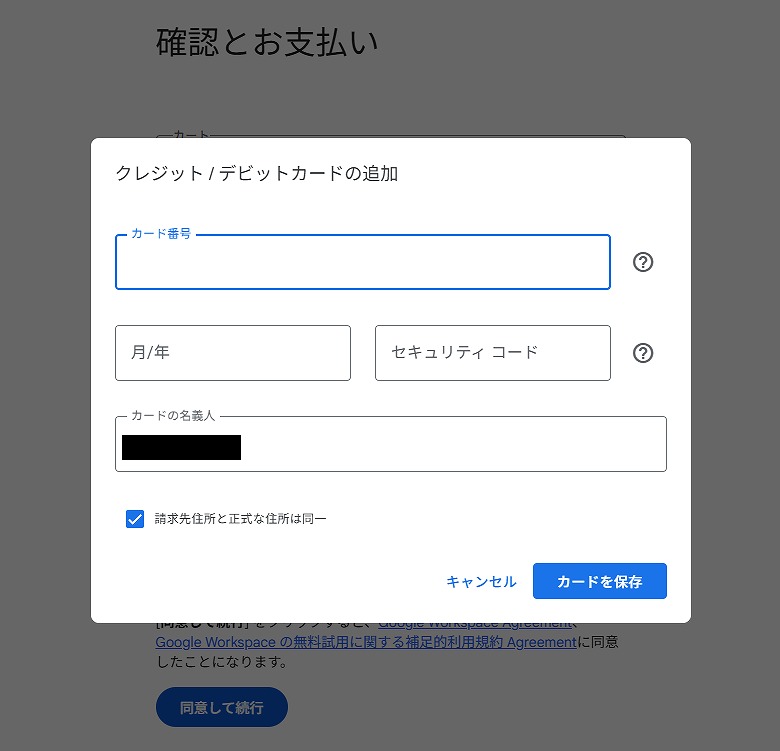The image size is (780, 751).
Task: Open help for the security code field
Action: tap(643, 353)
